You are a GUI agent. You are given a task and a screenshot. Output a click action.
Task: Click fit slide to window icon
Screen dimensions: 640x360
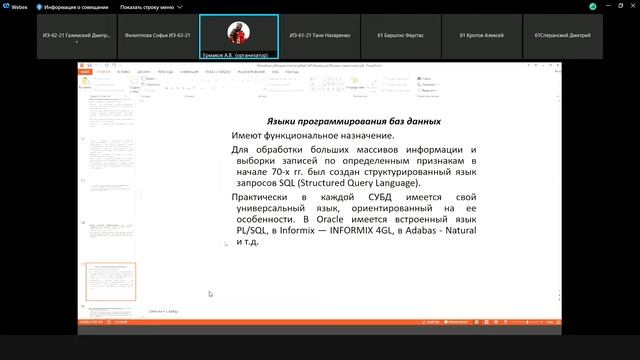(x=558, y=322)
